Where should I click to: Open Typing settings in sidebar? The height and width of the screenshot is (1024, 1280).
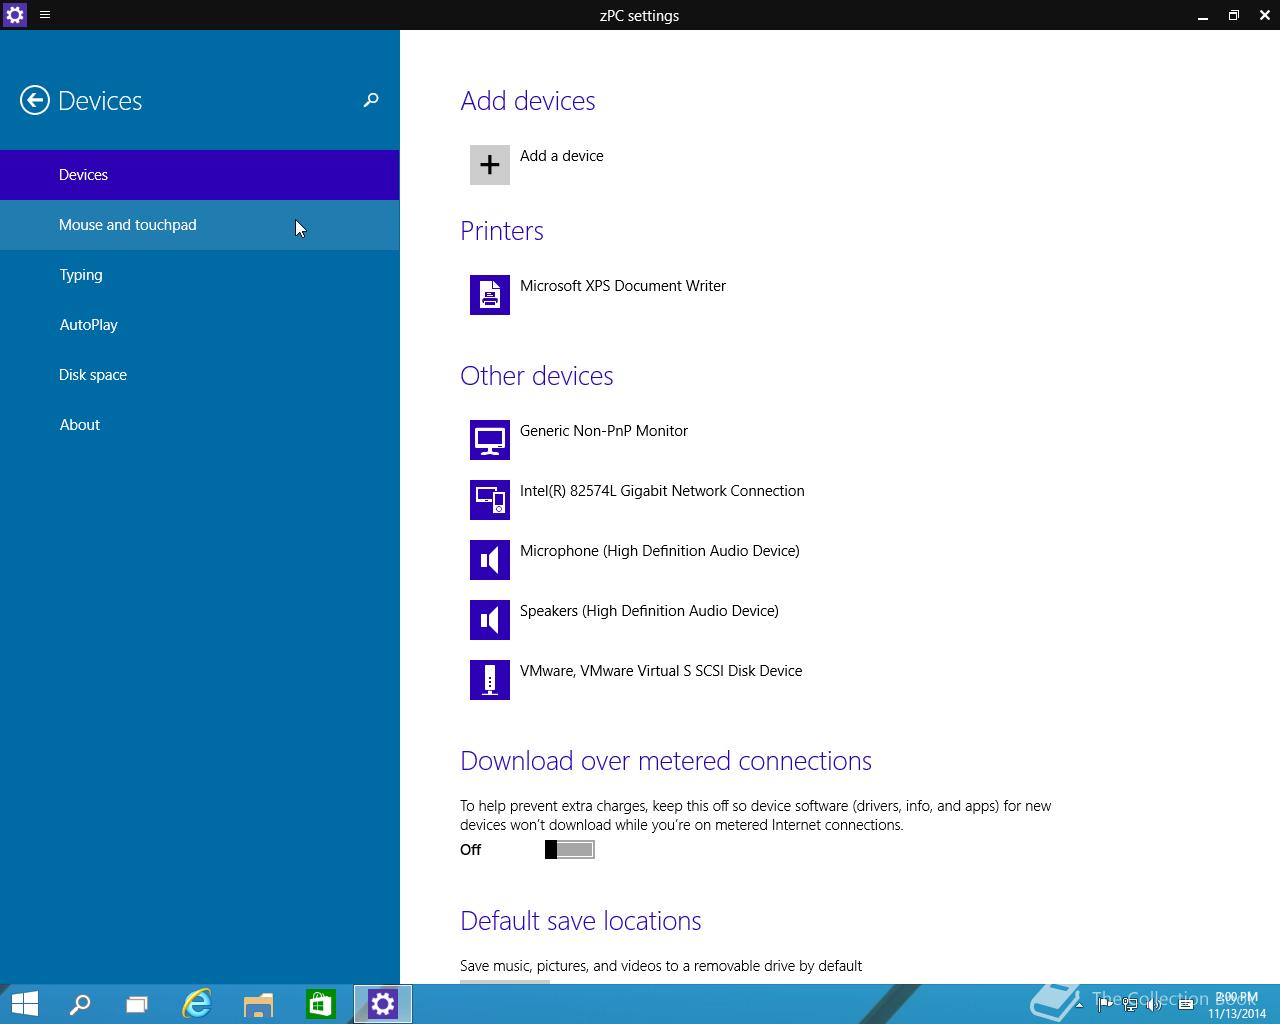point(200,275)
